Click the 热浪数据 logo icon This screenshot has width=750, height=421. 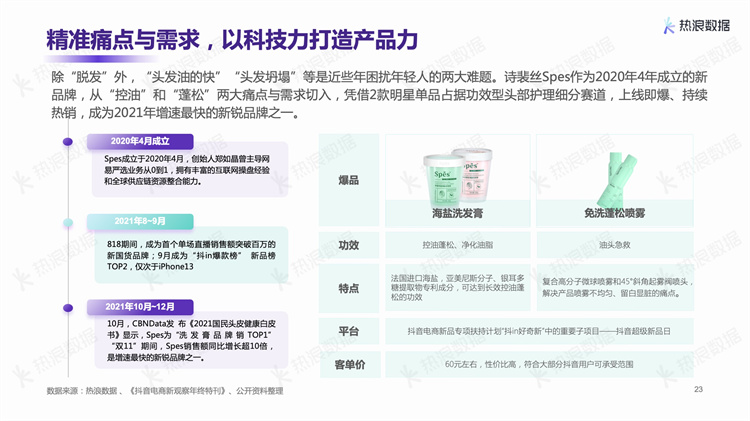(669, 26)
